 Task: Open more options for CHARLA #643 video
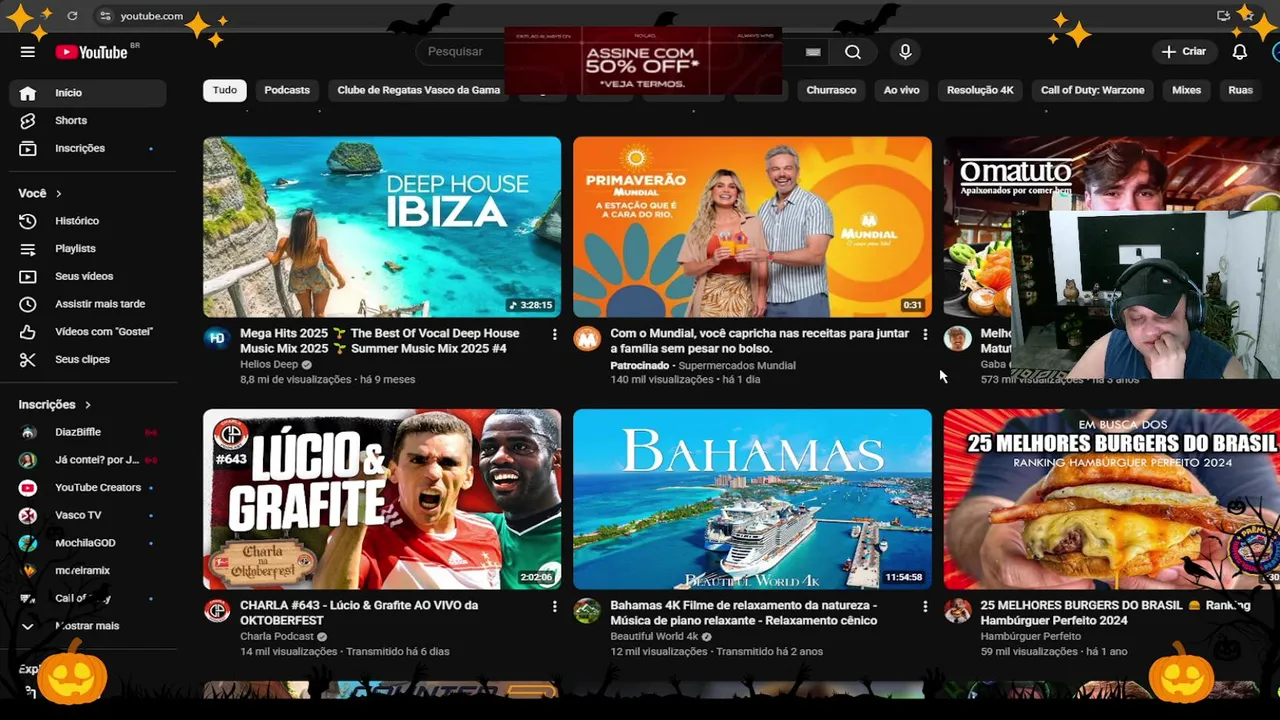tap(554, 607)
